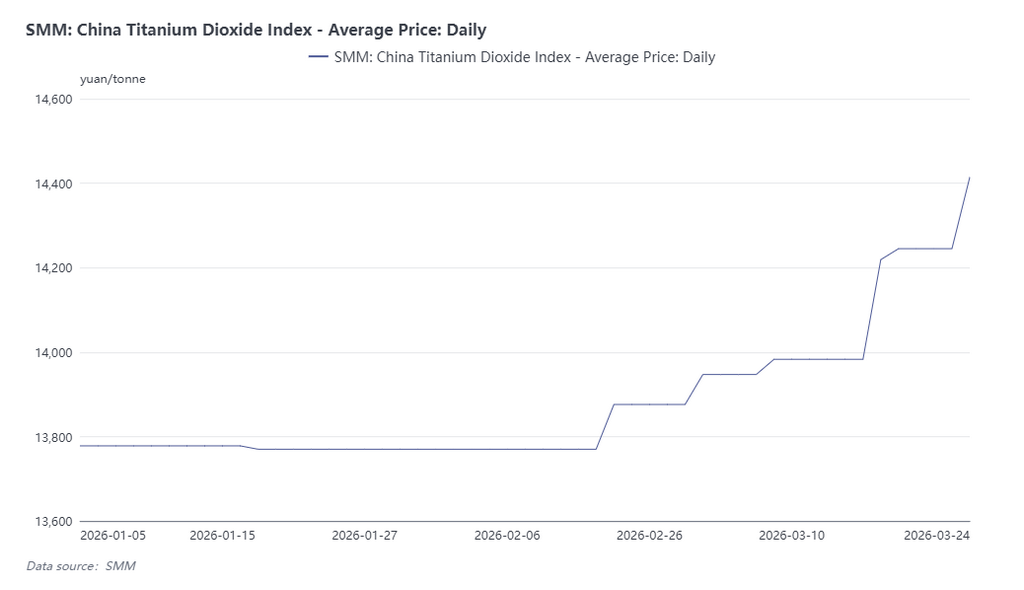
Task: Click the 14,600 y-axis label
Action: (x=54, y=99)
